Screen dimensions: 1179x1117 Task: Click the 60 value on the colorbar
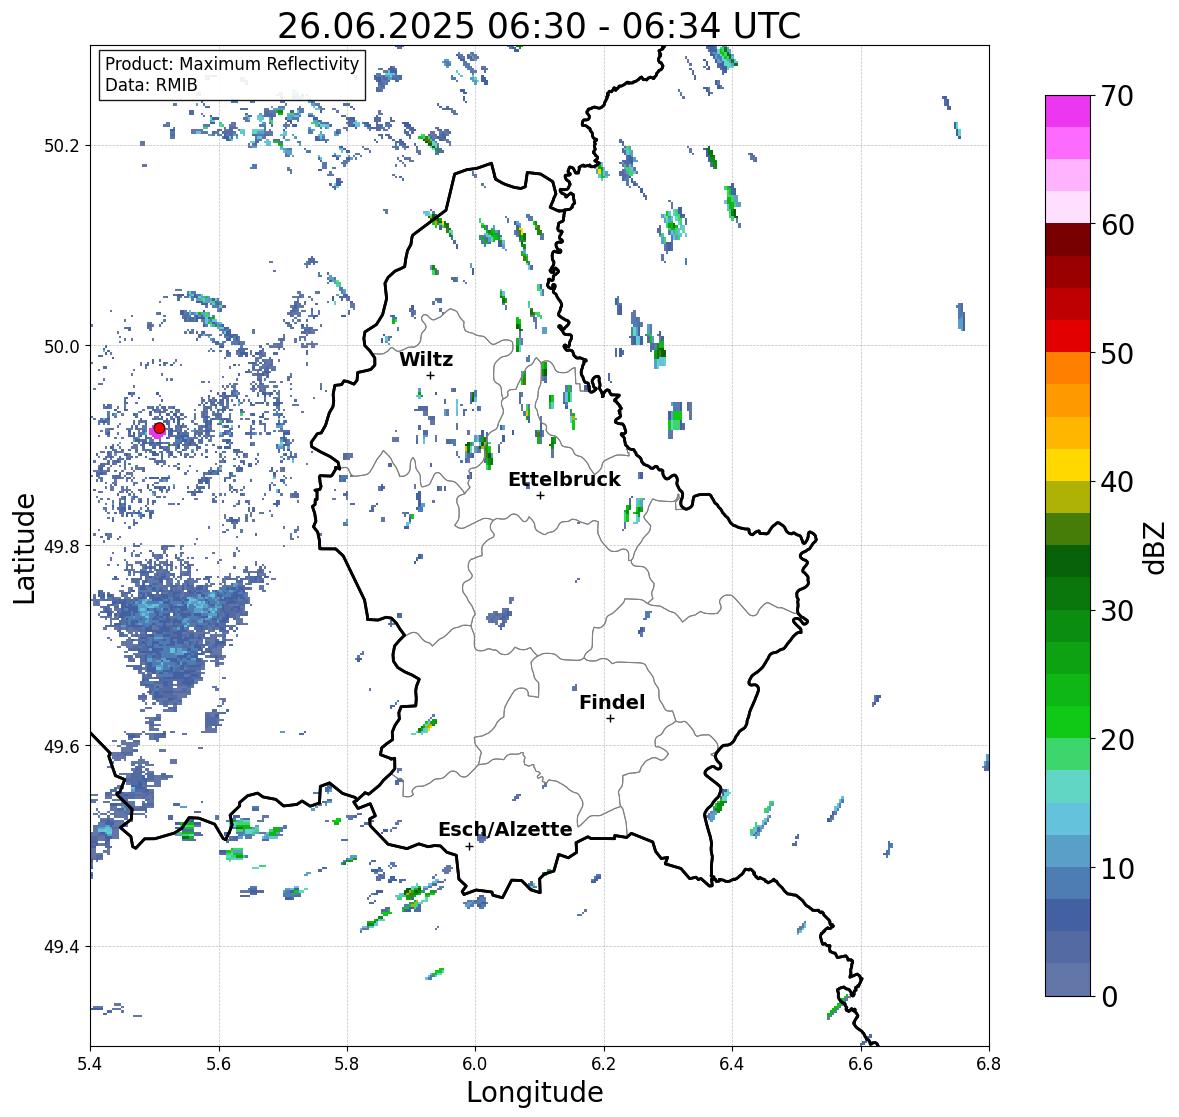point(1117,225)
